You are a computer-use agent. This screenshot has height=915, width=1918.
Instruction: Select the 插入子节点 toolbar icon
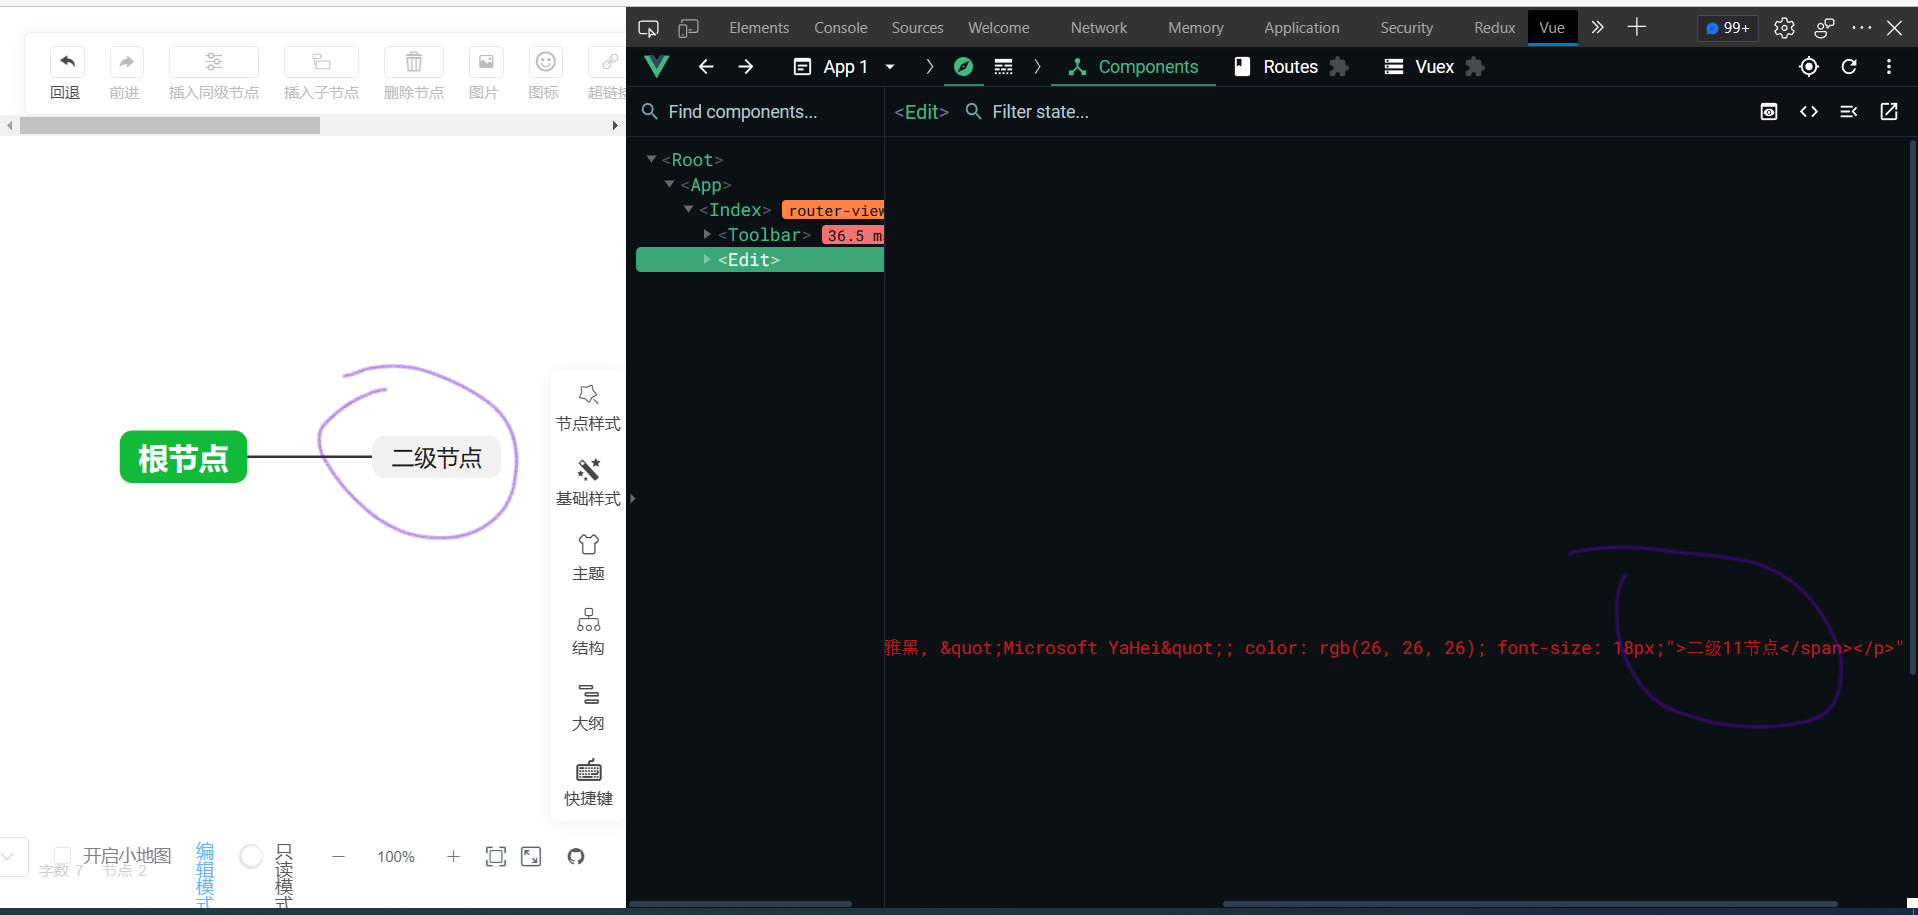tap(320, 62)
